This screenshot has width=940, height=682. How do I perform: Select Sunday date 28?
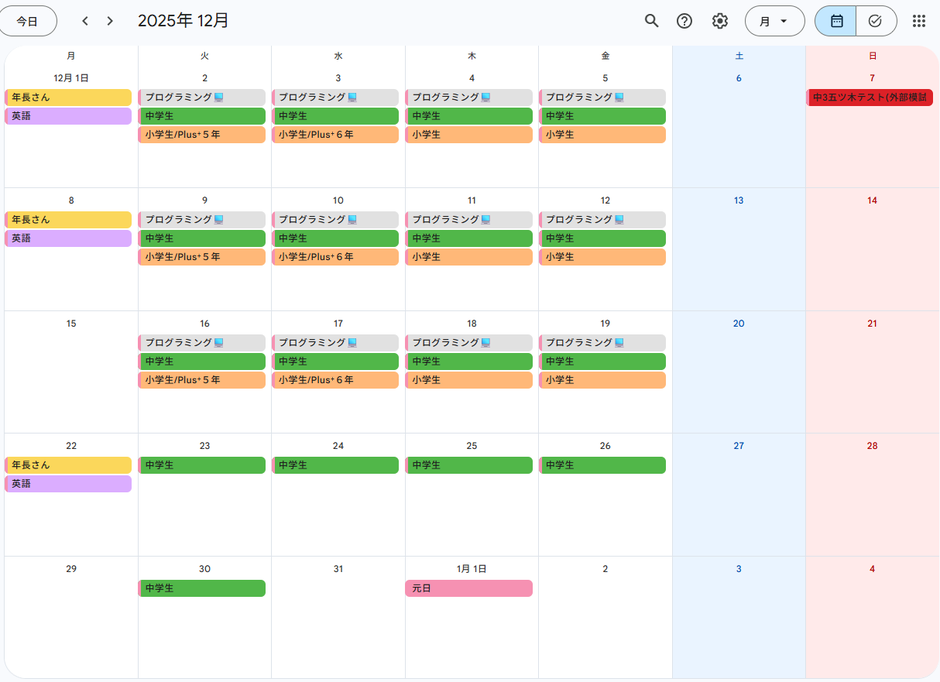click(x=872, y=445)
